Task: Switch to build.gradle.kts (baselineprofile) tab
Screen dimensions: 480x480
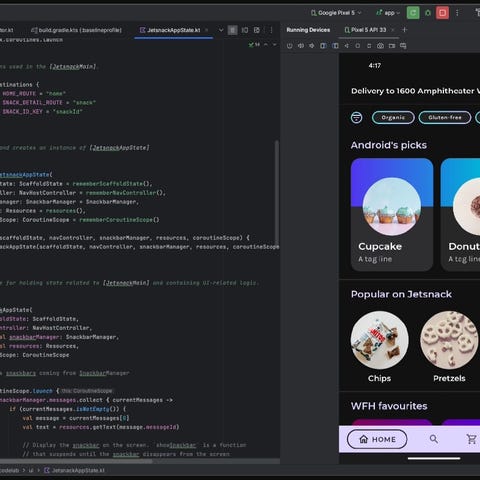Action: point(76,30)
